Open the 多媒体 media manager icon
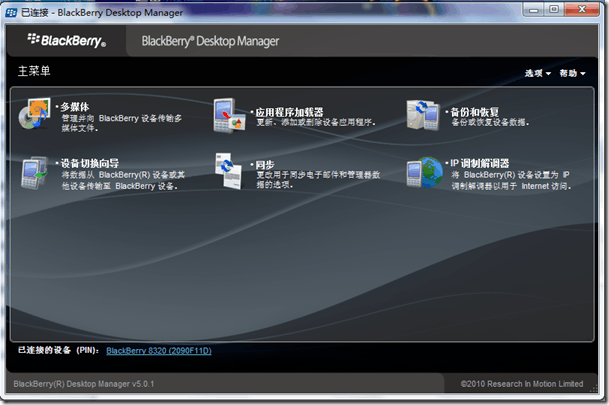This screenshot has width=609, height=405. (x=35, y=113)
